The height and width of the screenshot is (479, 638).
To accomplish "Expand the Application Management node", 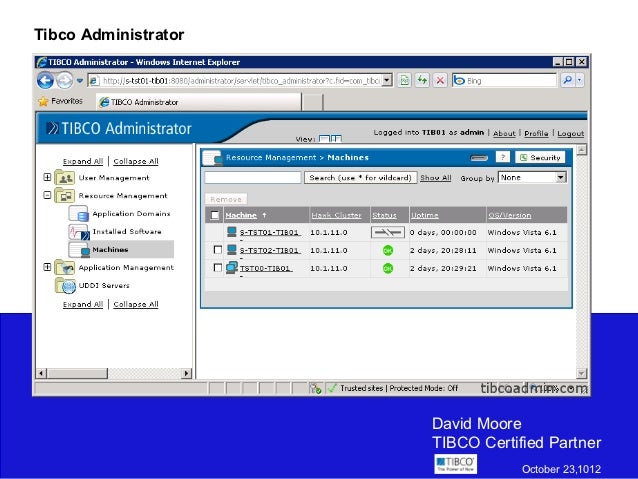I will tap(47, 267).
